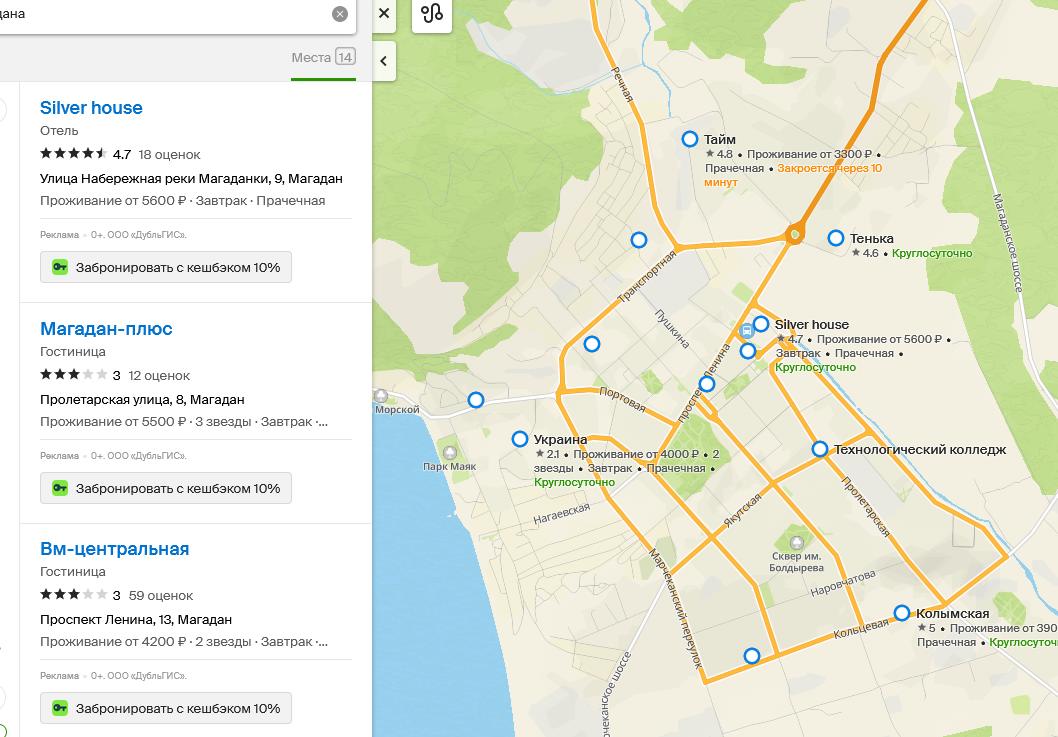Select the Silver house marker on map
The image size is (1058, 737).
pyautogui.click(x=760, y=324)
